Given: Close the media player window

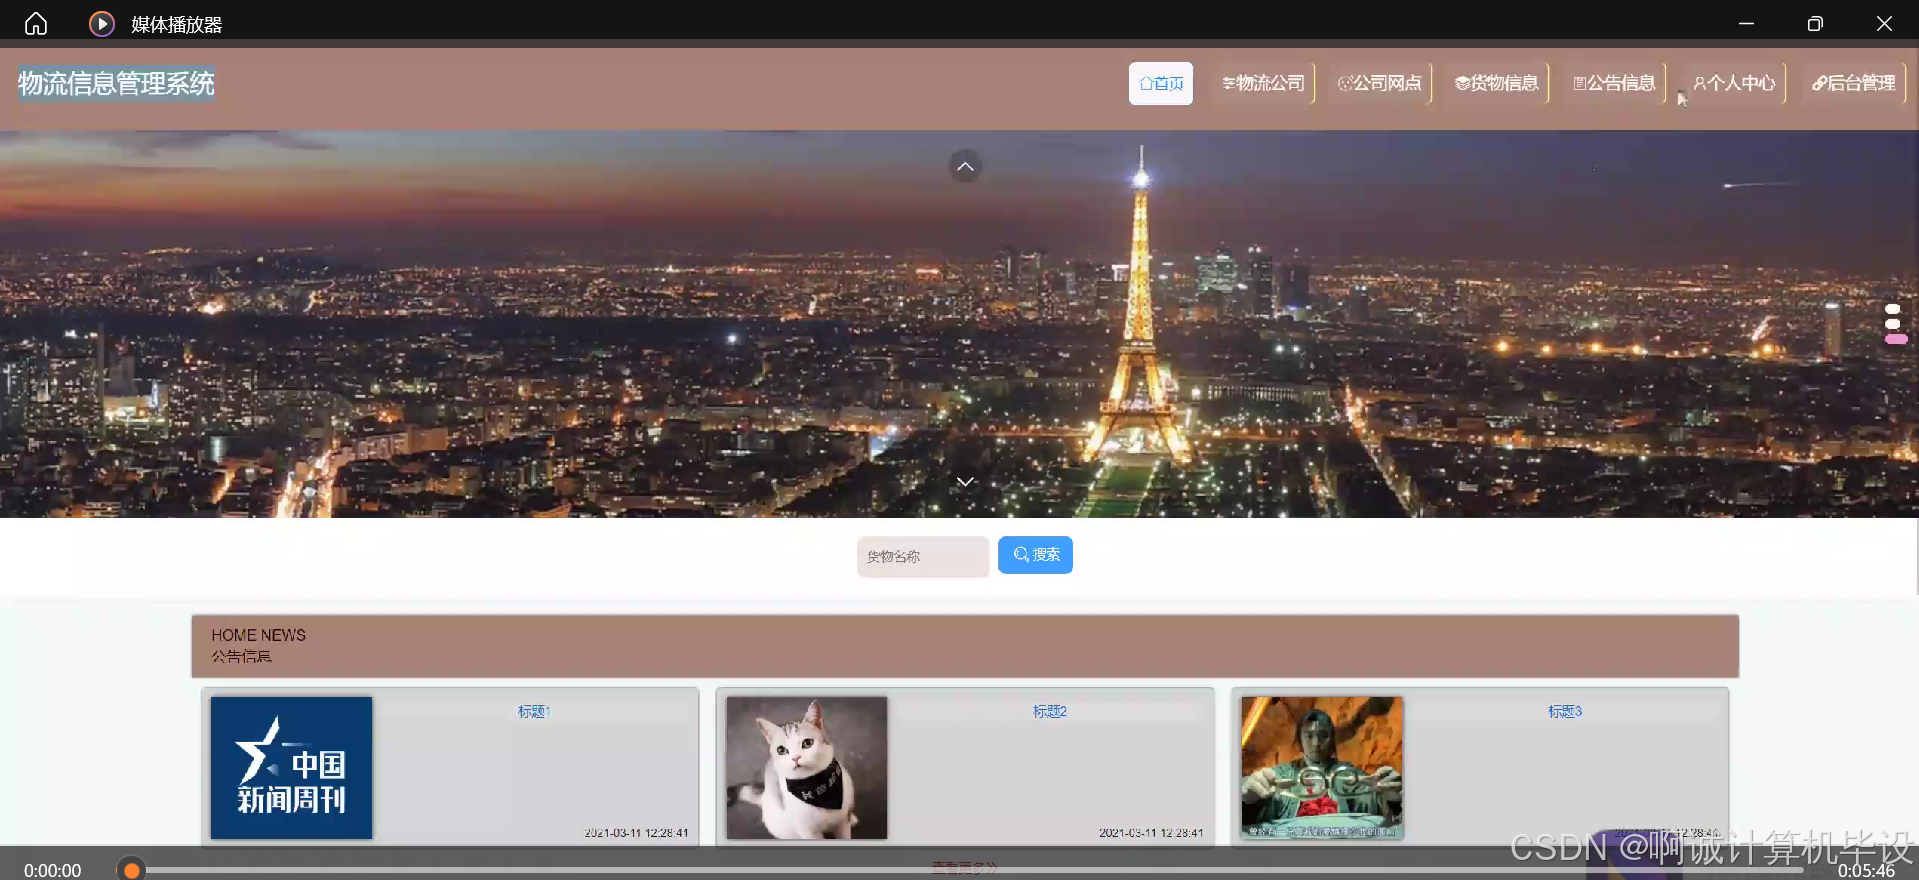Looking at the screenshot, I should (1884, 23).
